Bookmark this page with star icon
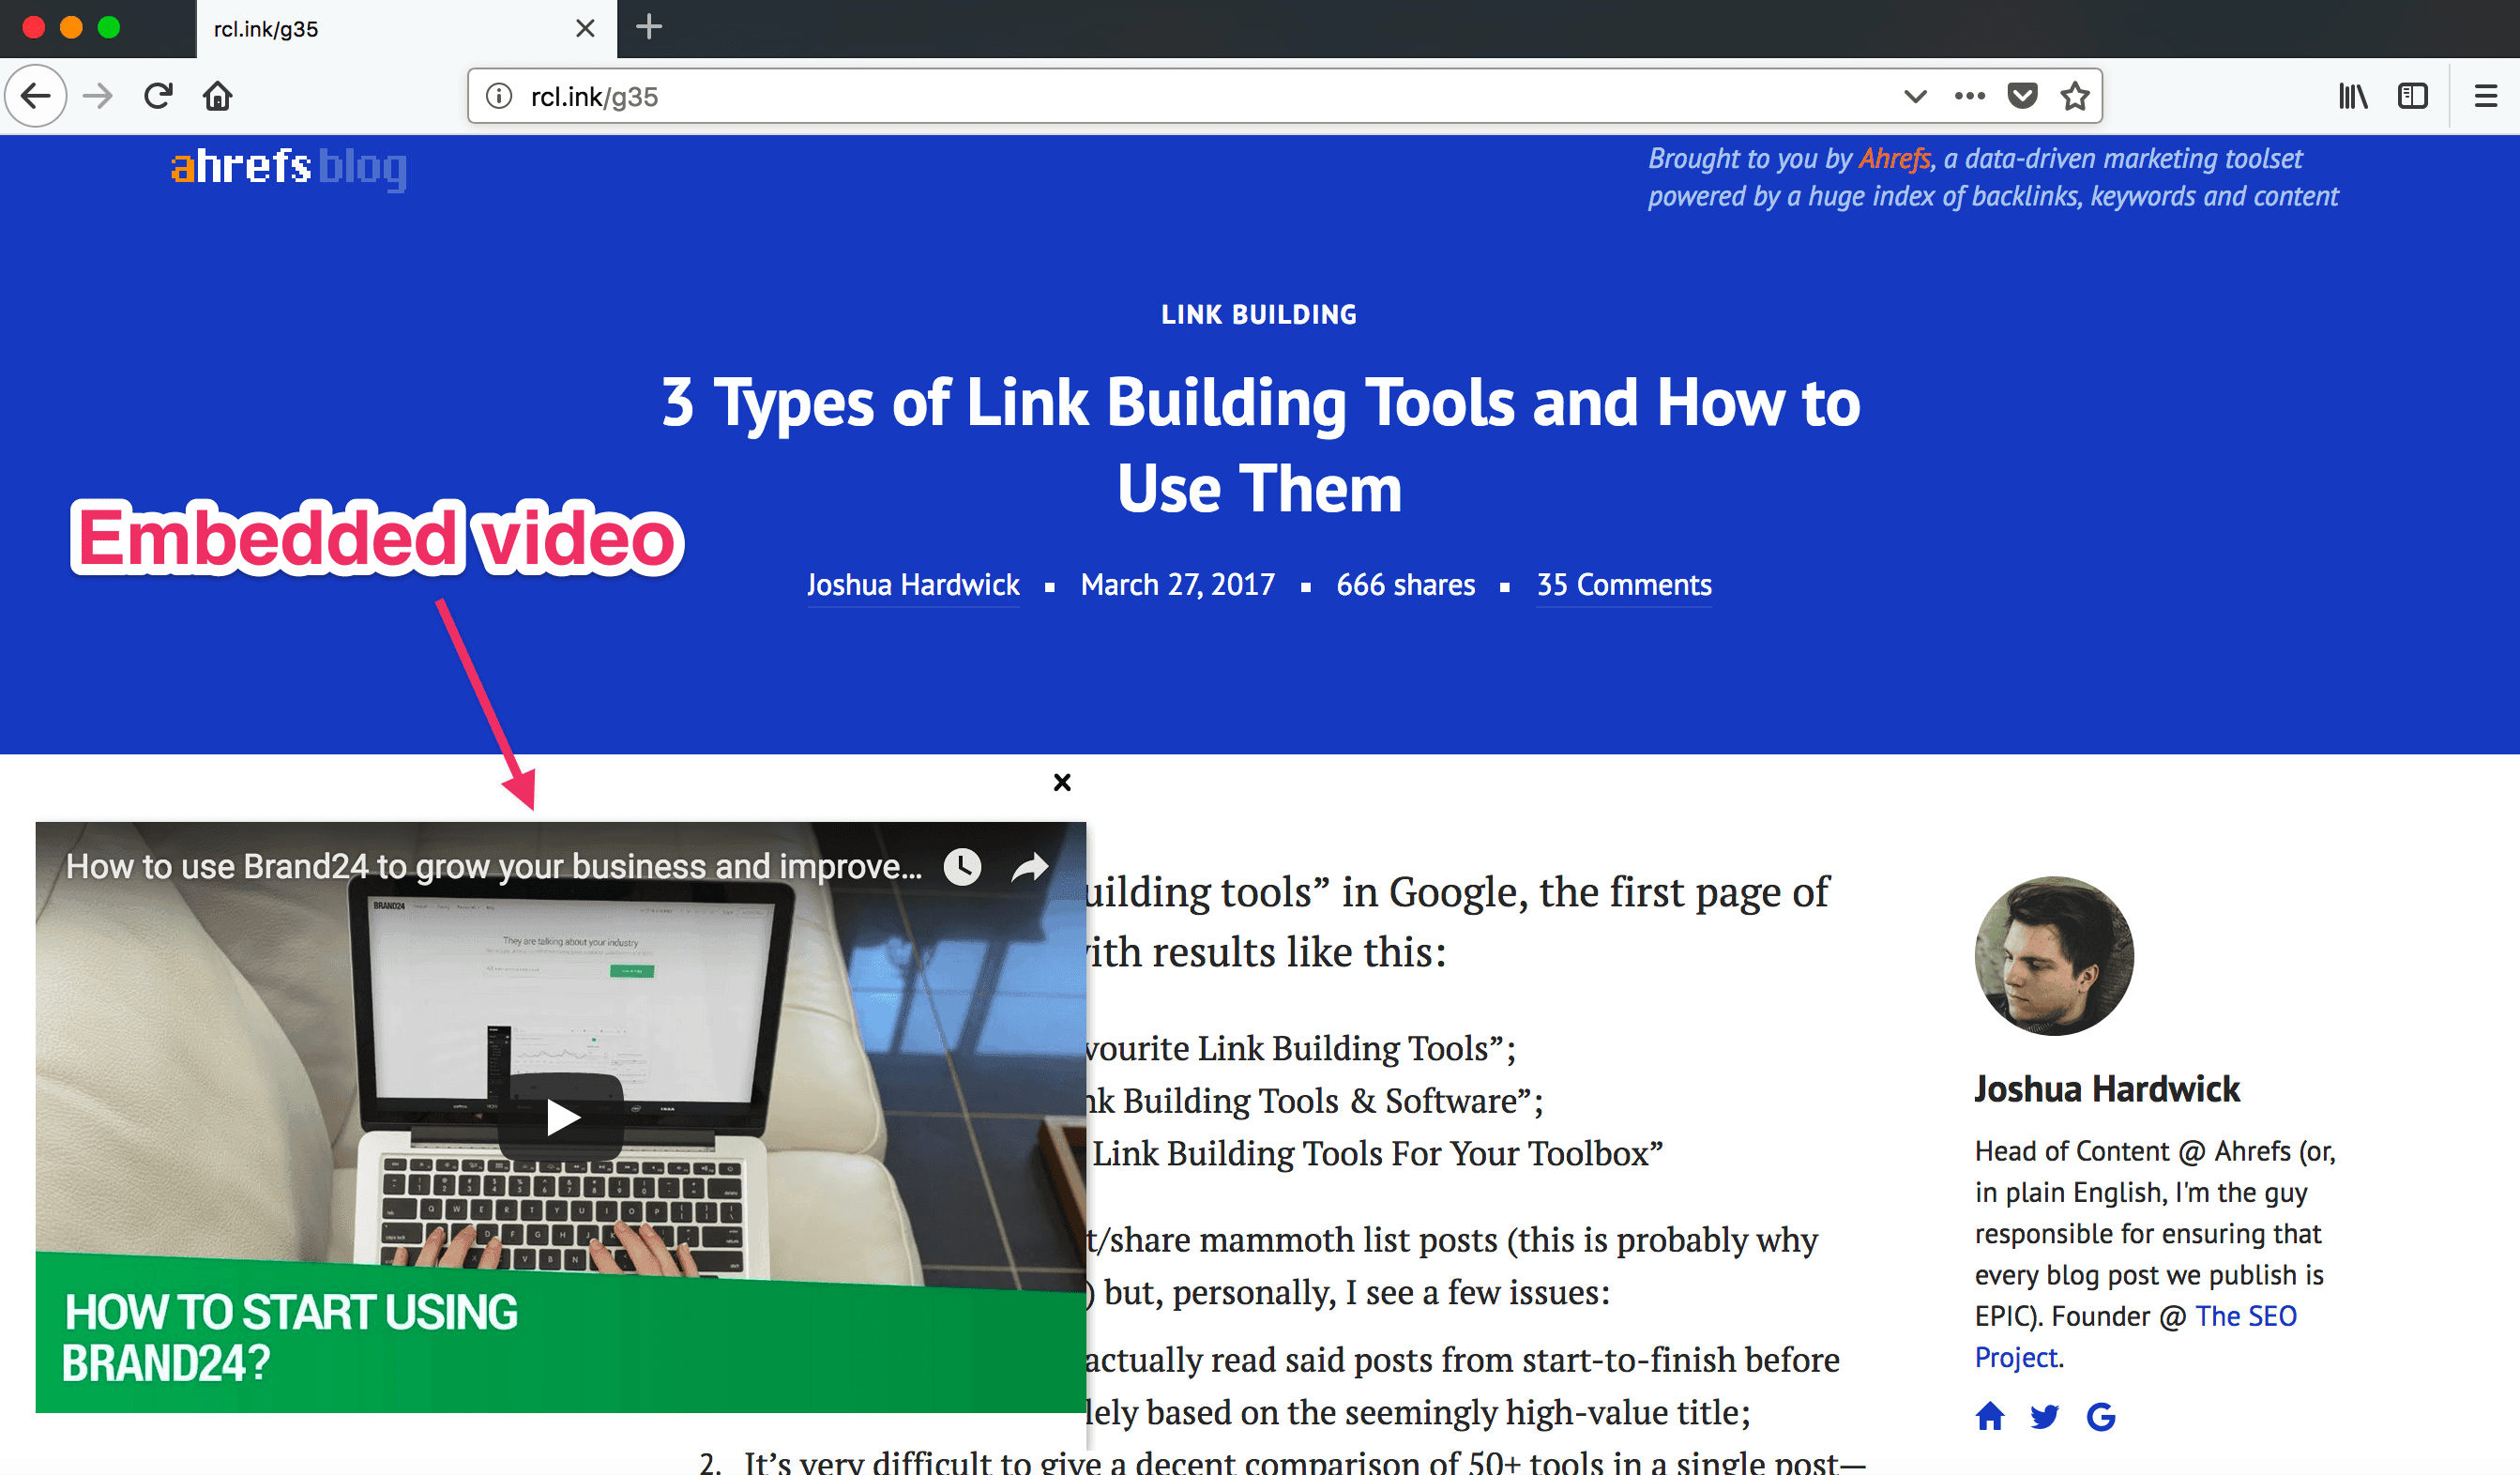 click(2075, 96)
